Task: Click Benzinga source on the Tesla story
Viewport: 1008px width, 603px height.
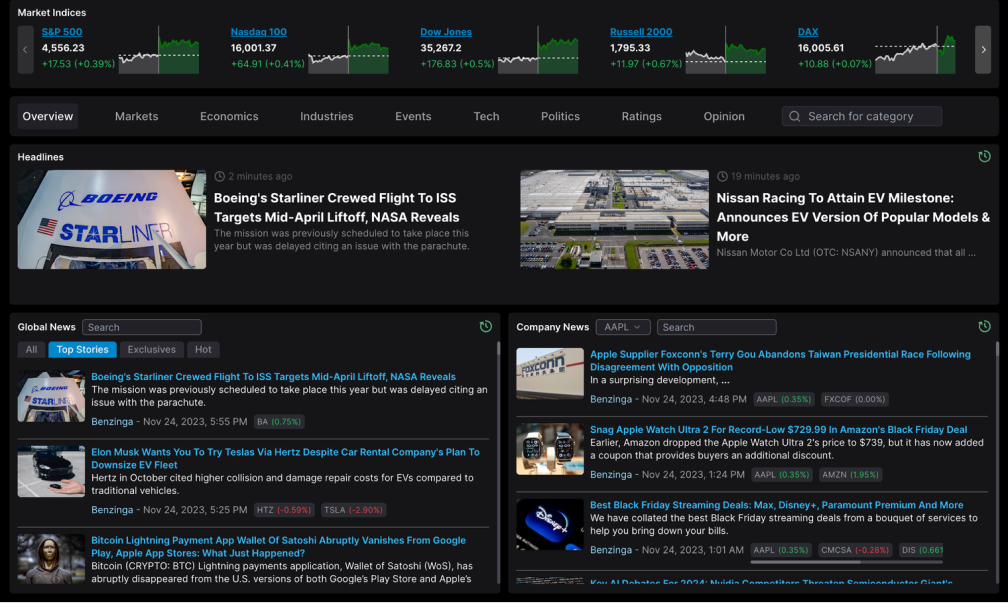Action: [x=112, y=510]
